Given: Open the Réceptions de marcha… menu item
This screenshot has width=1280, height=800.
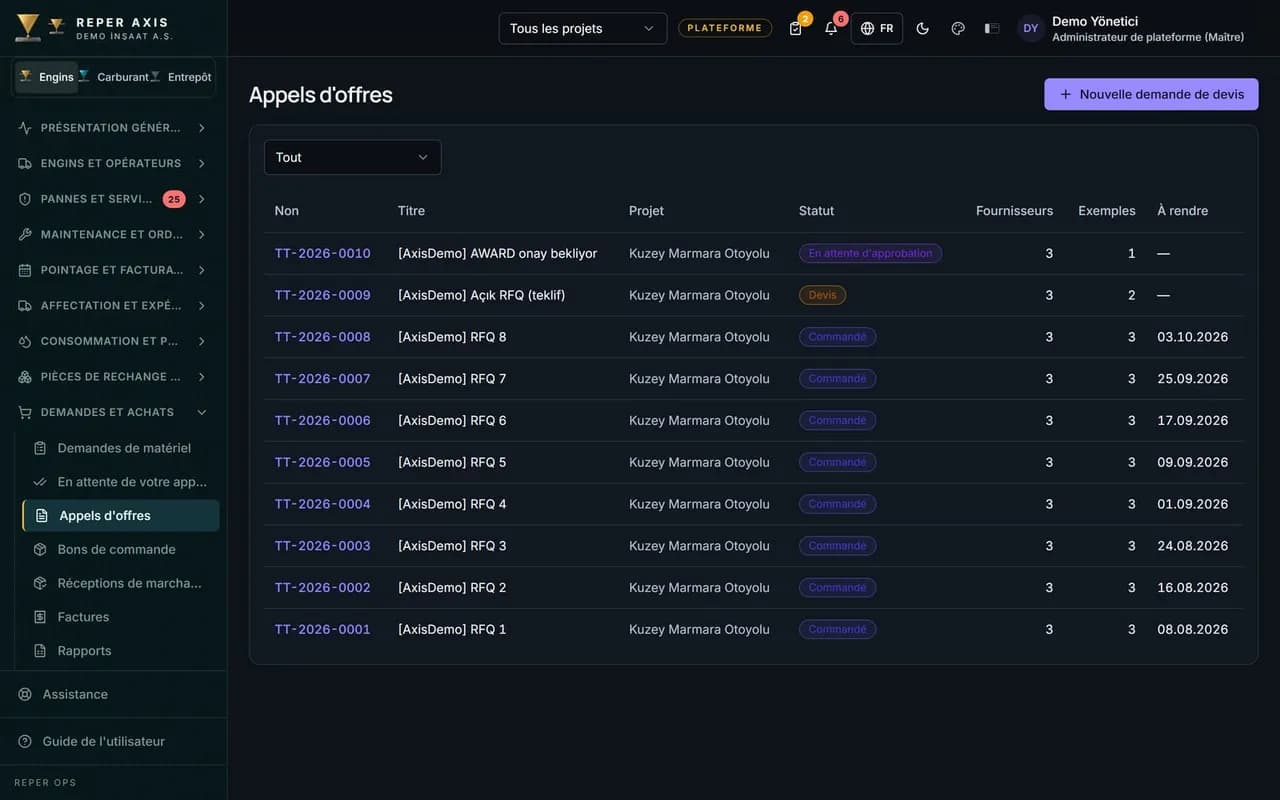Looking at the screenshot, I should [120, 583].
